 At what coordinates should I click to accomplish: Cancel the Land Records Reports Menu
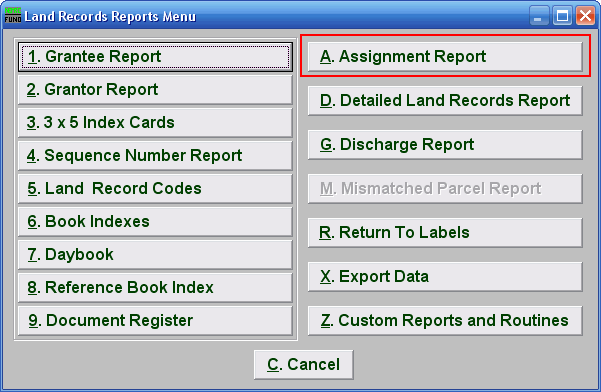(x=304, y=365)
